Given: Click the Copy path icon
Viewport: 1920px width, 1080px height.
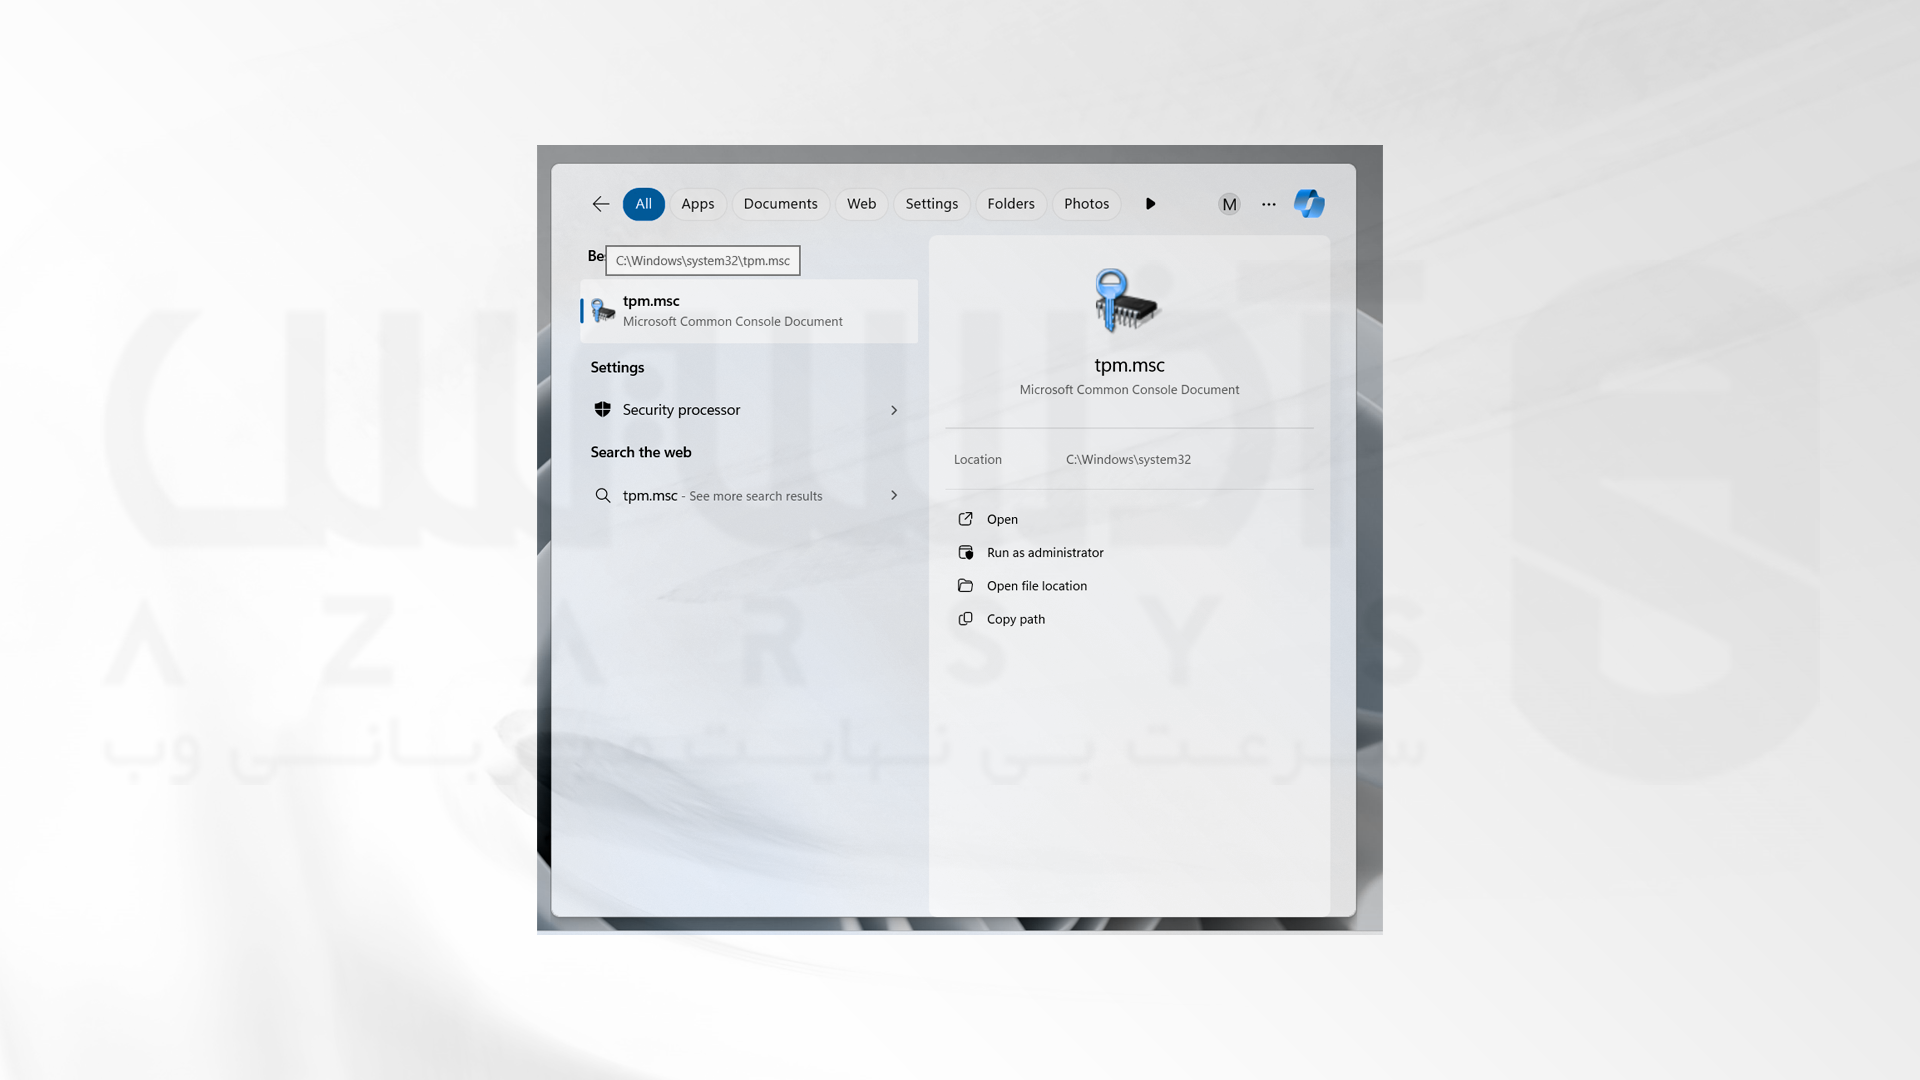Looking at the screenshot, I should 965,618.
